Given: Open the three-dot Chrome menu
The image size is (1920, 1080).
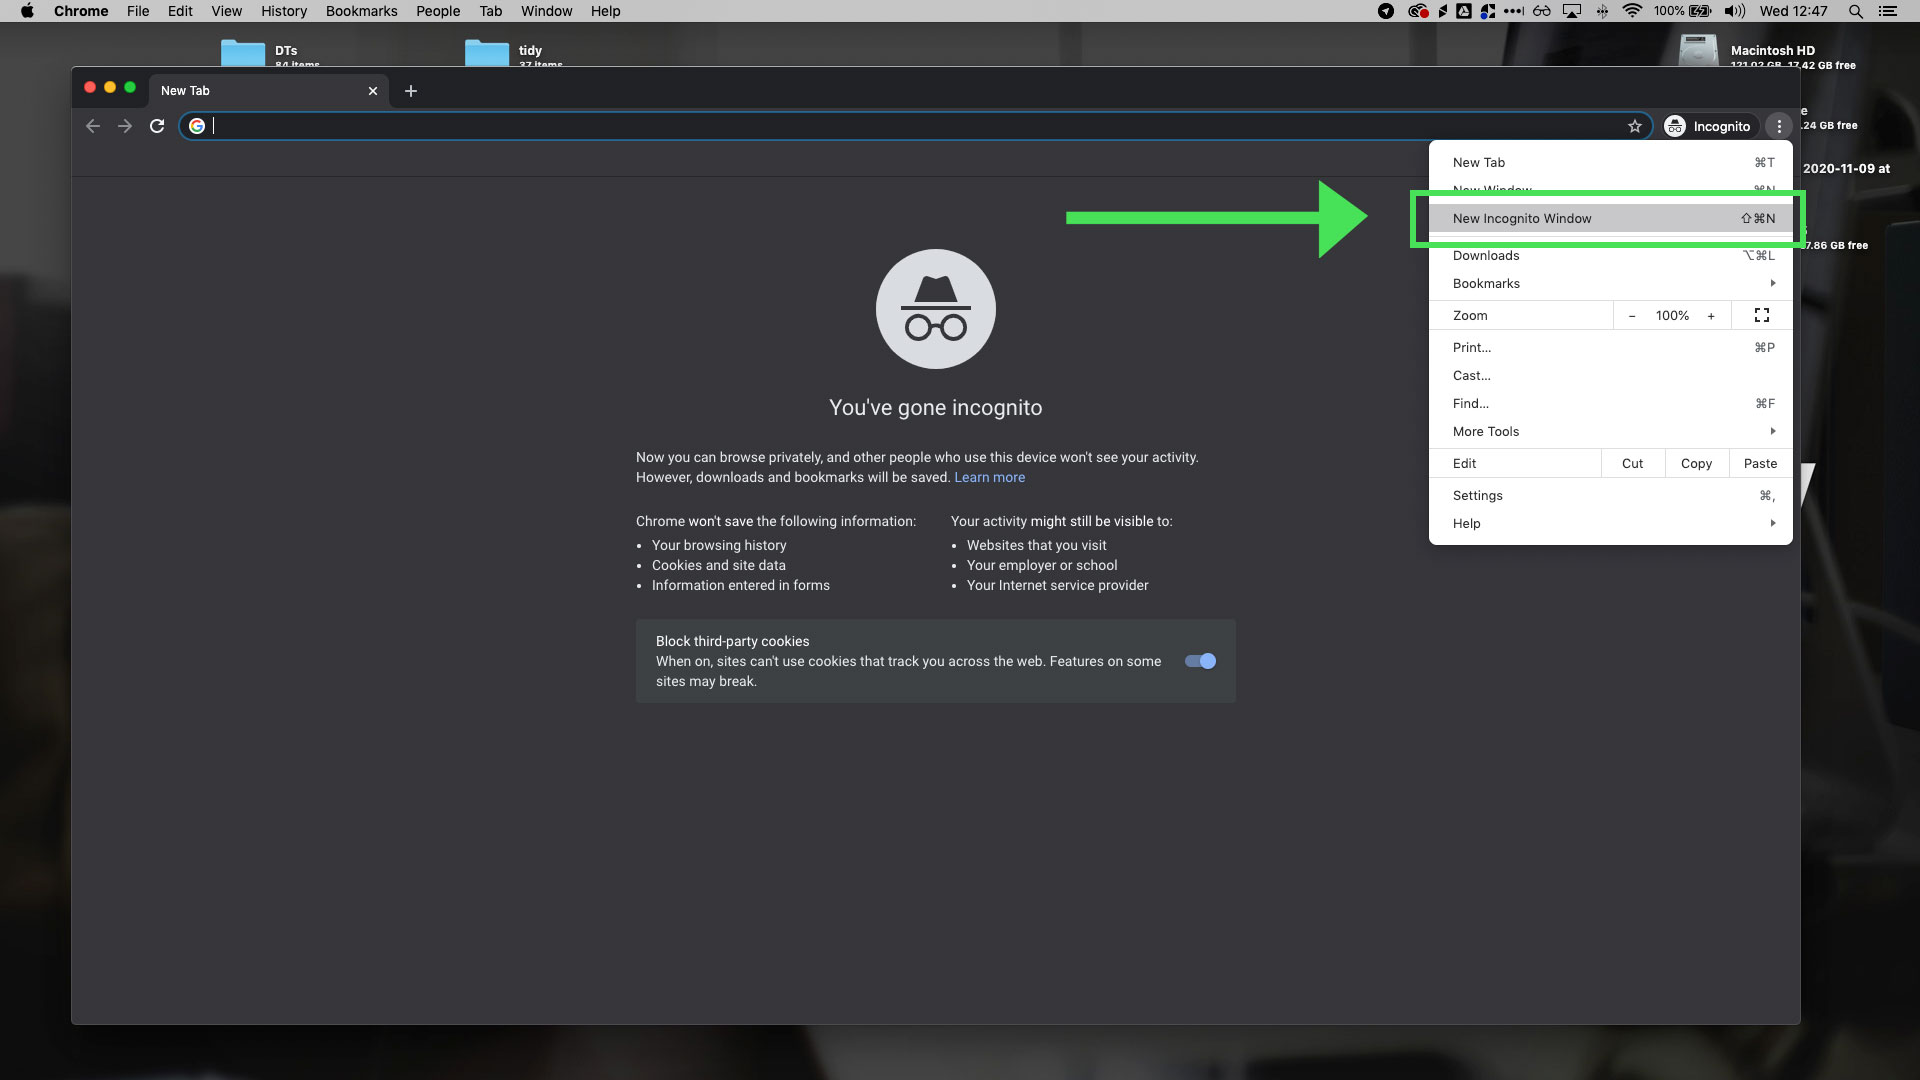Looking at the screenshot, I should pos(1779,126).
